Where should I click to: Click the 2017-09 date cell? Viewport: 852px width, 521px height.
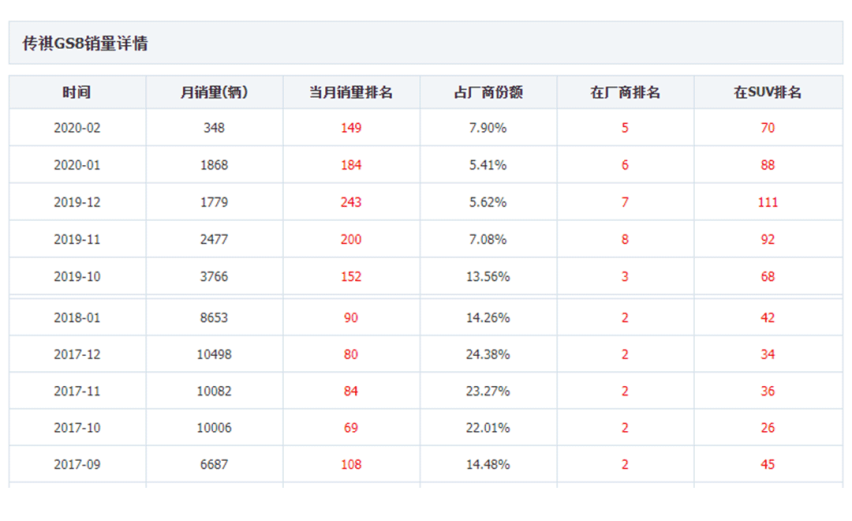click(77, 464)
